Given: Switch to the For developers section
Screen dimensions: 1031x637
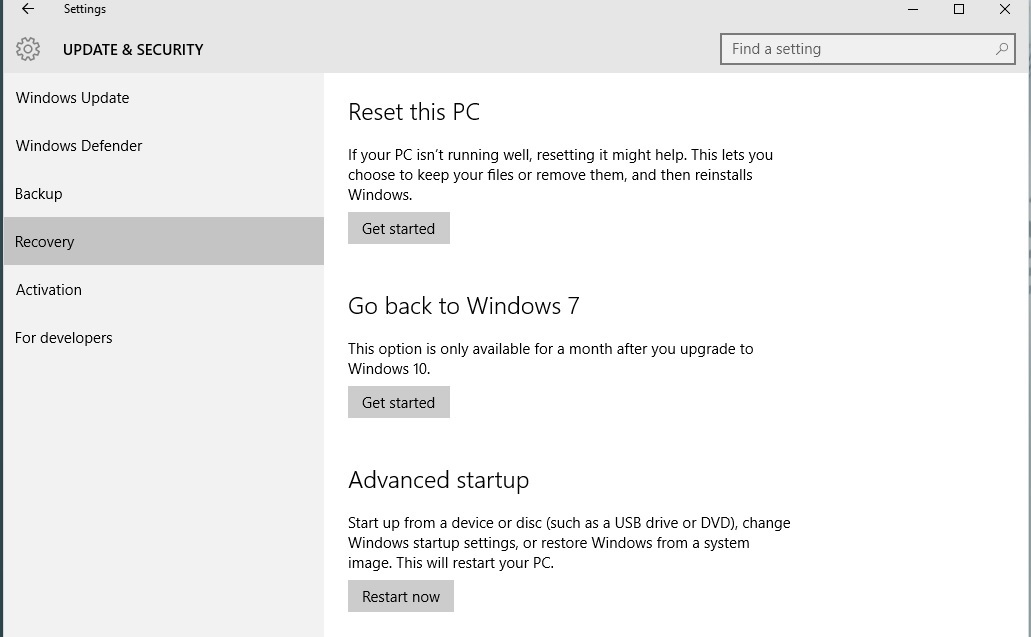Looking at the screenshot, I should [x=64, y=338].
